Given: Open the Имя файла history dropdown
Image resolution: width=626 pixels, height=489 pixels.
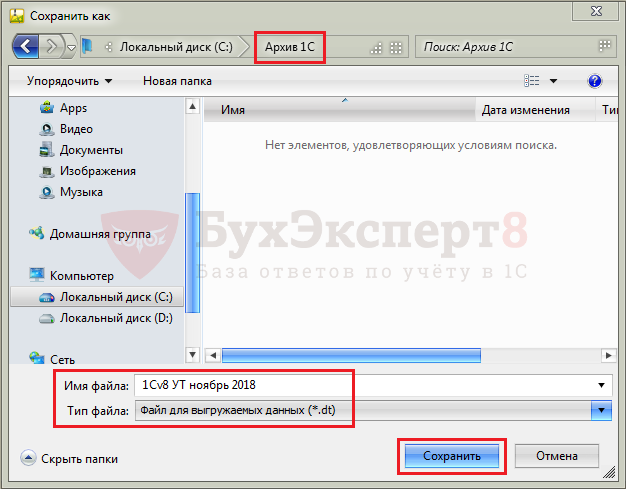Looking at the screenshot, I should pos(601,385).
